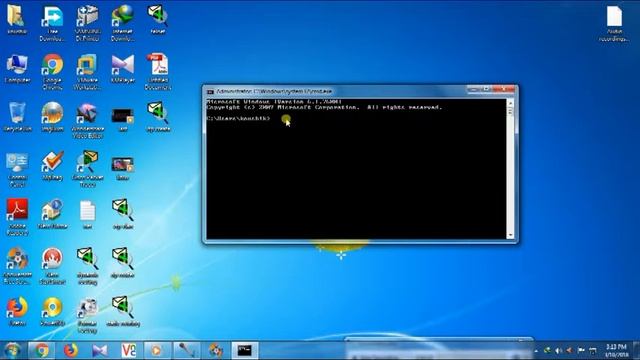Screen dimensions: 640x360
Task: Open the dynamic routing Packet Tracer file
Action: pos(87,266)
